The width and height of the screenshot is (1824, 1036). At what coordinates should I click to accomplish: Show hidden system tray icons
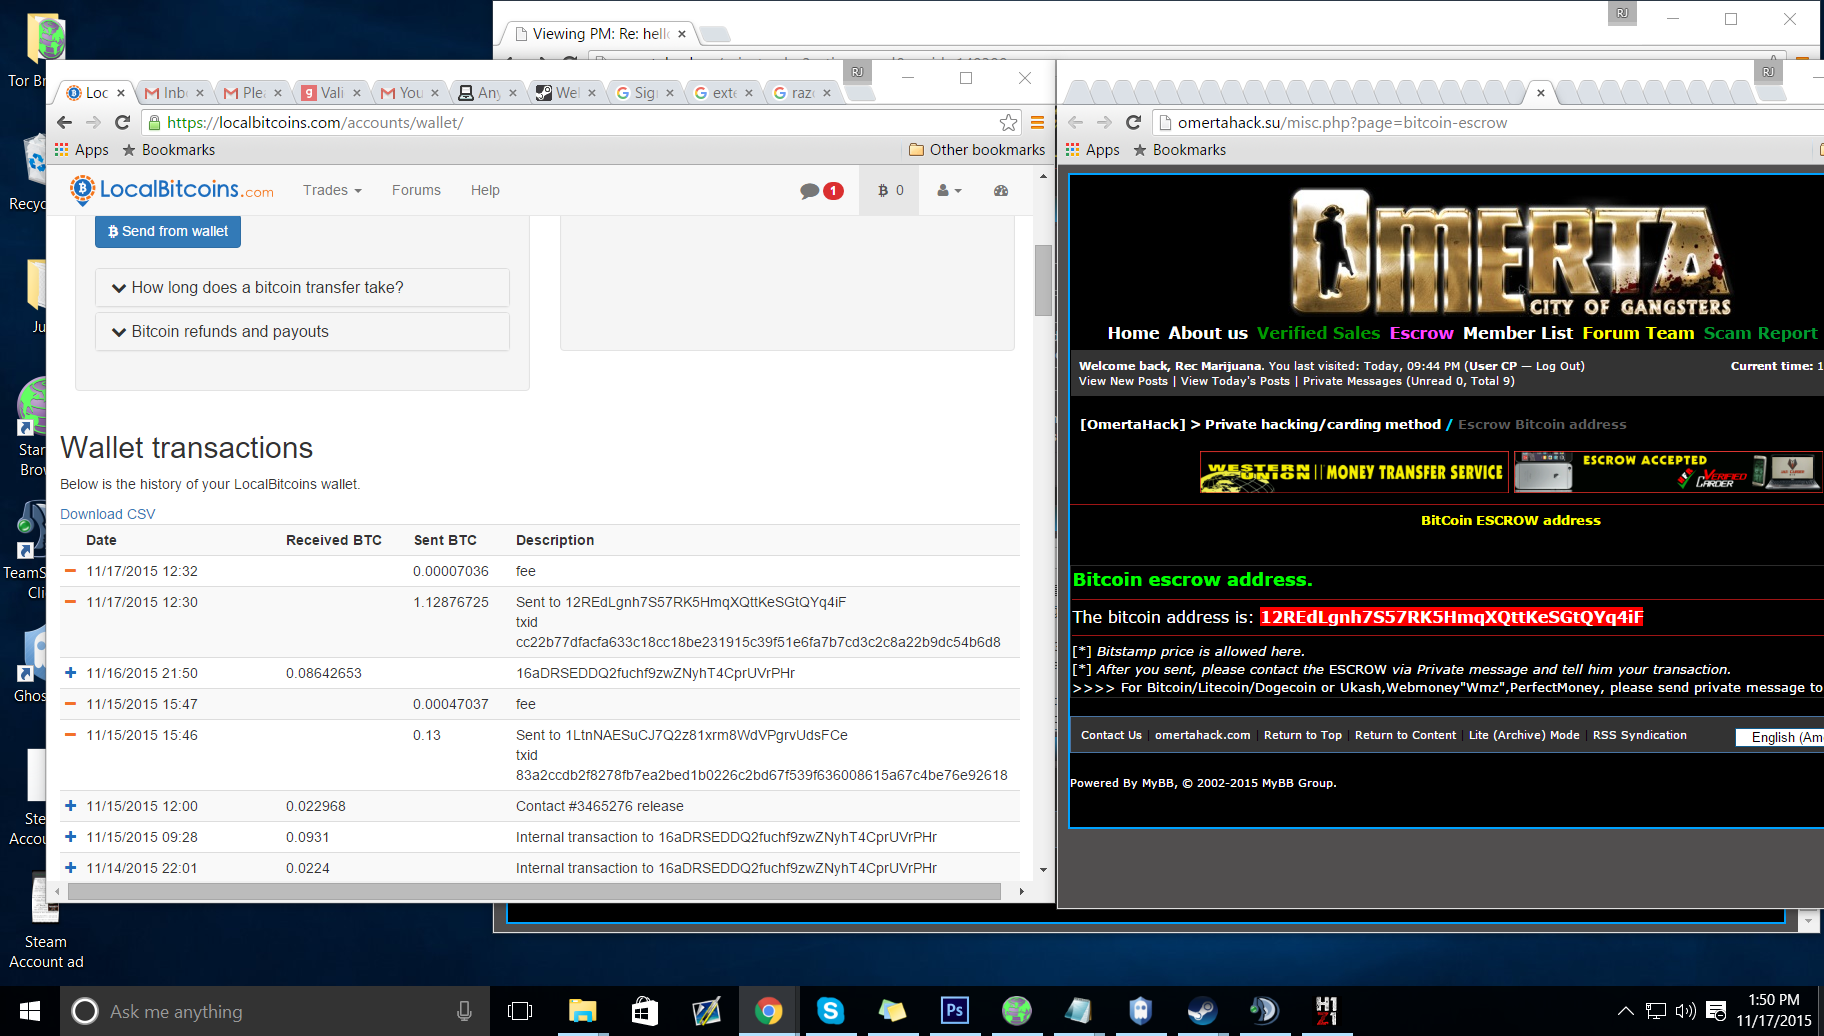(1626, 1011)
